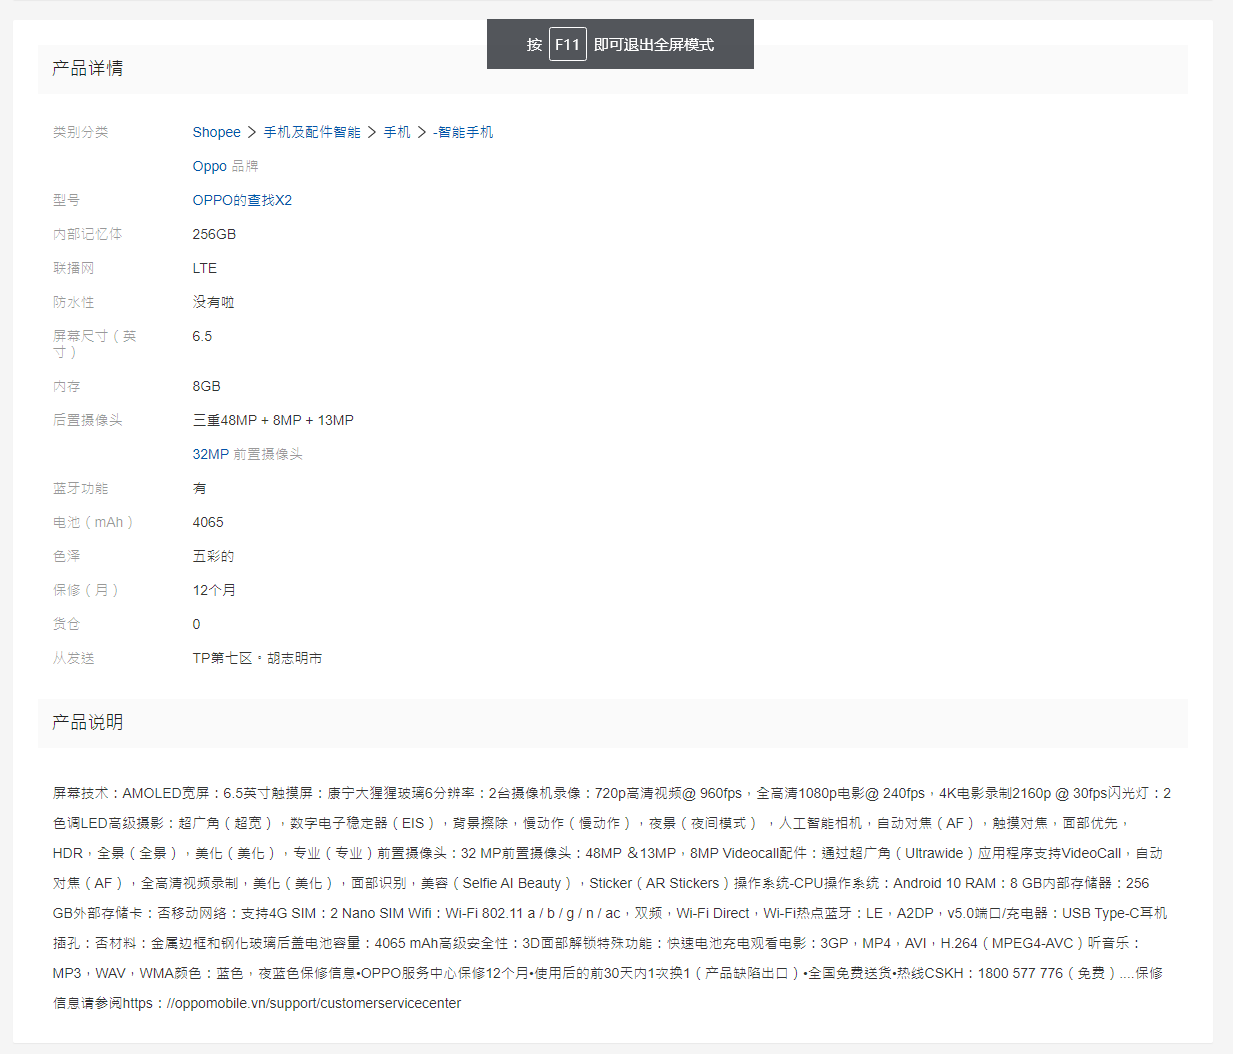Click the chevron before -智能手机
The height and width of the screenshot is (1054, 1233).
coord(422,132)
